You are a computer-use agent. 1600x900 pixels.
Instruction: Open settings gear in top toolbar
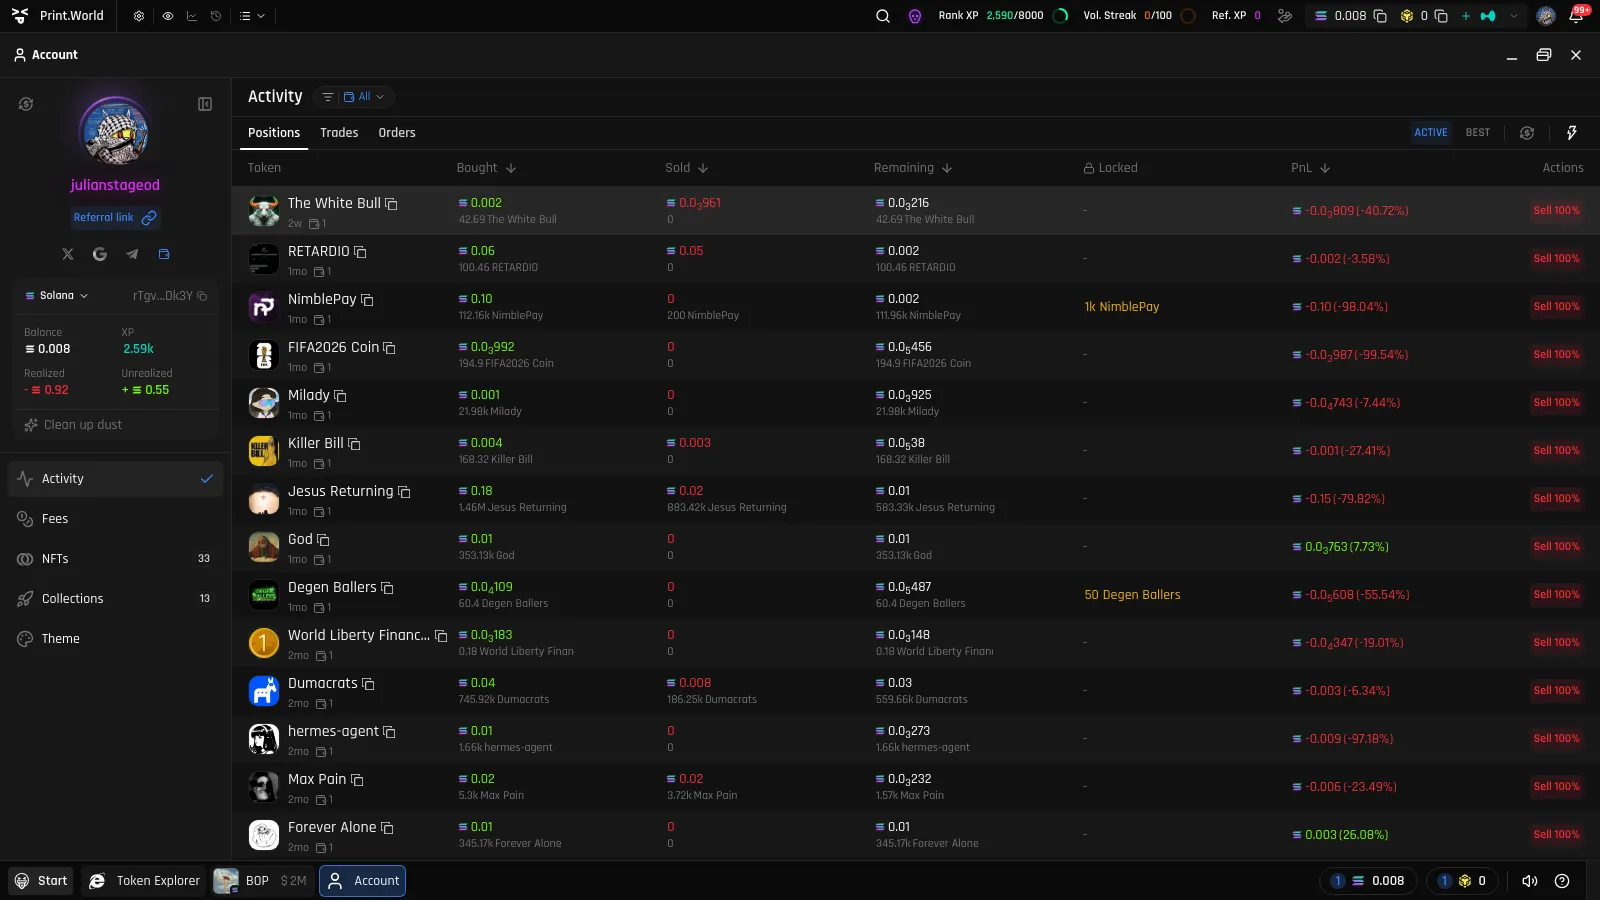coord(139,16)
